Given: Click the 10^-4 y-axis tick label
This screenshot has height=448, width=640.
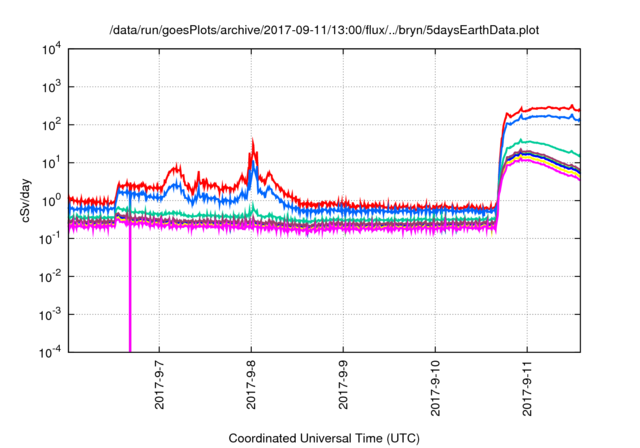Looking at the screenshot, I should point(51,352).
